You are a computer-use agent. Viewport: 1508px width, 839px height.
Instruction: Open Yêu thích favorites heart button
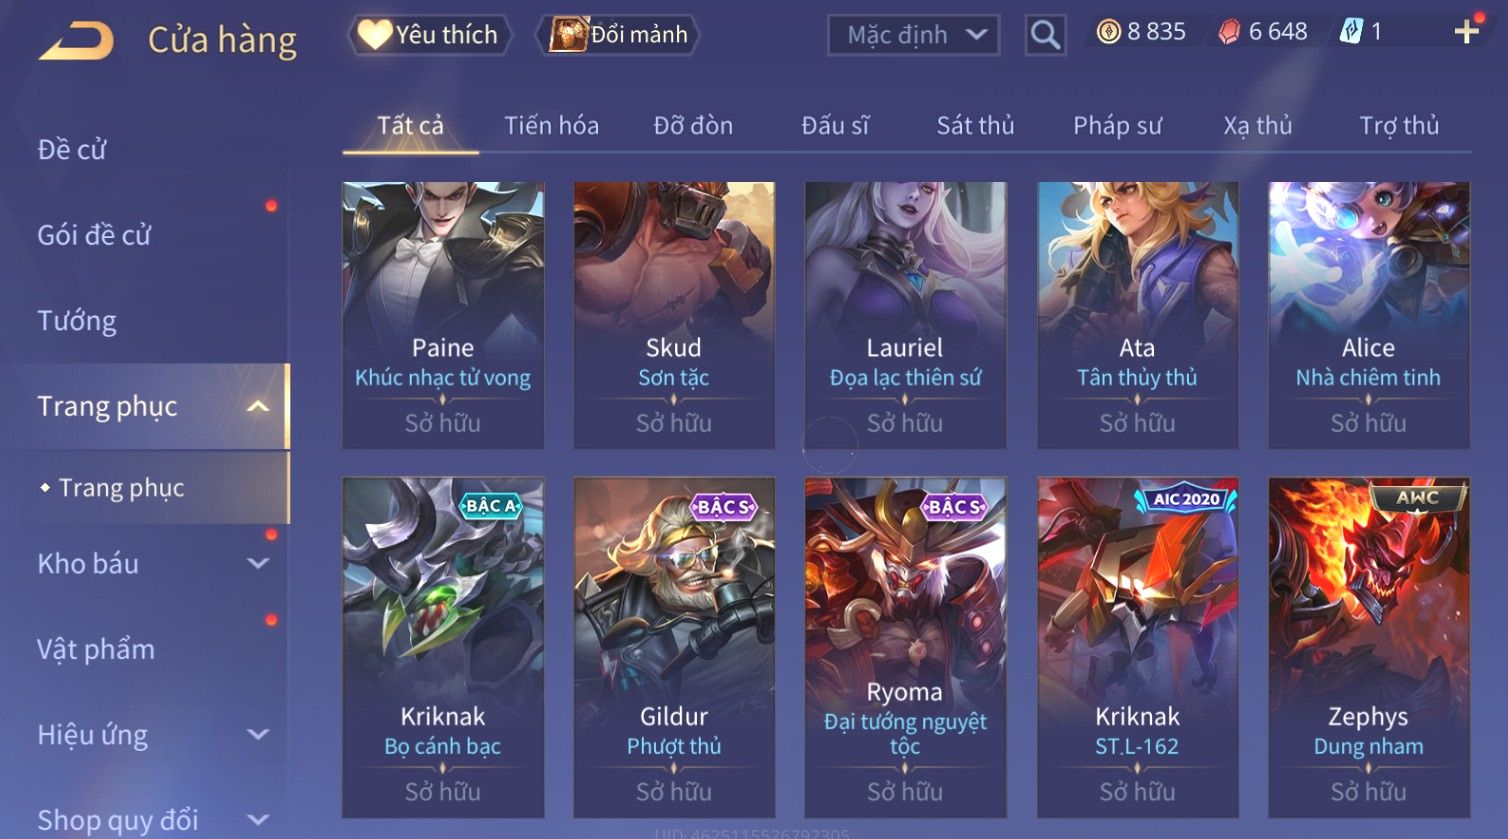tap(430, 35)
